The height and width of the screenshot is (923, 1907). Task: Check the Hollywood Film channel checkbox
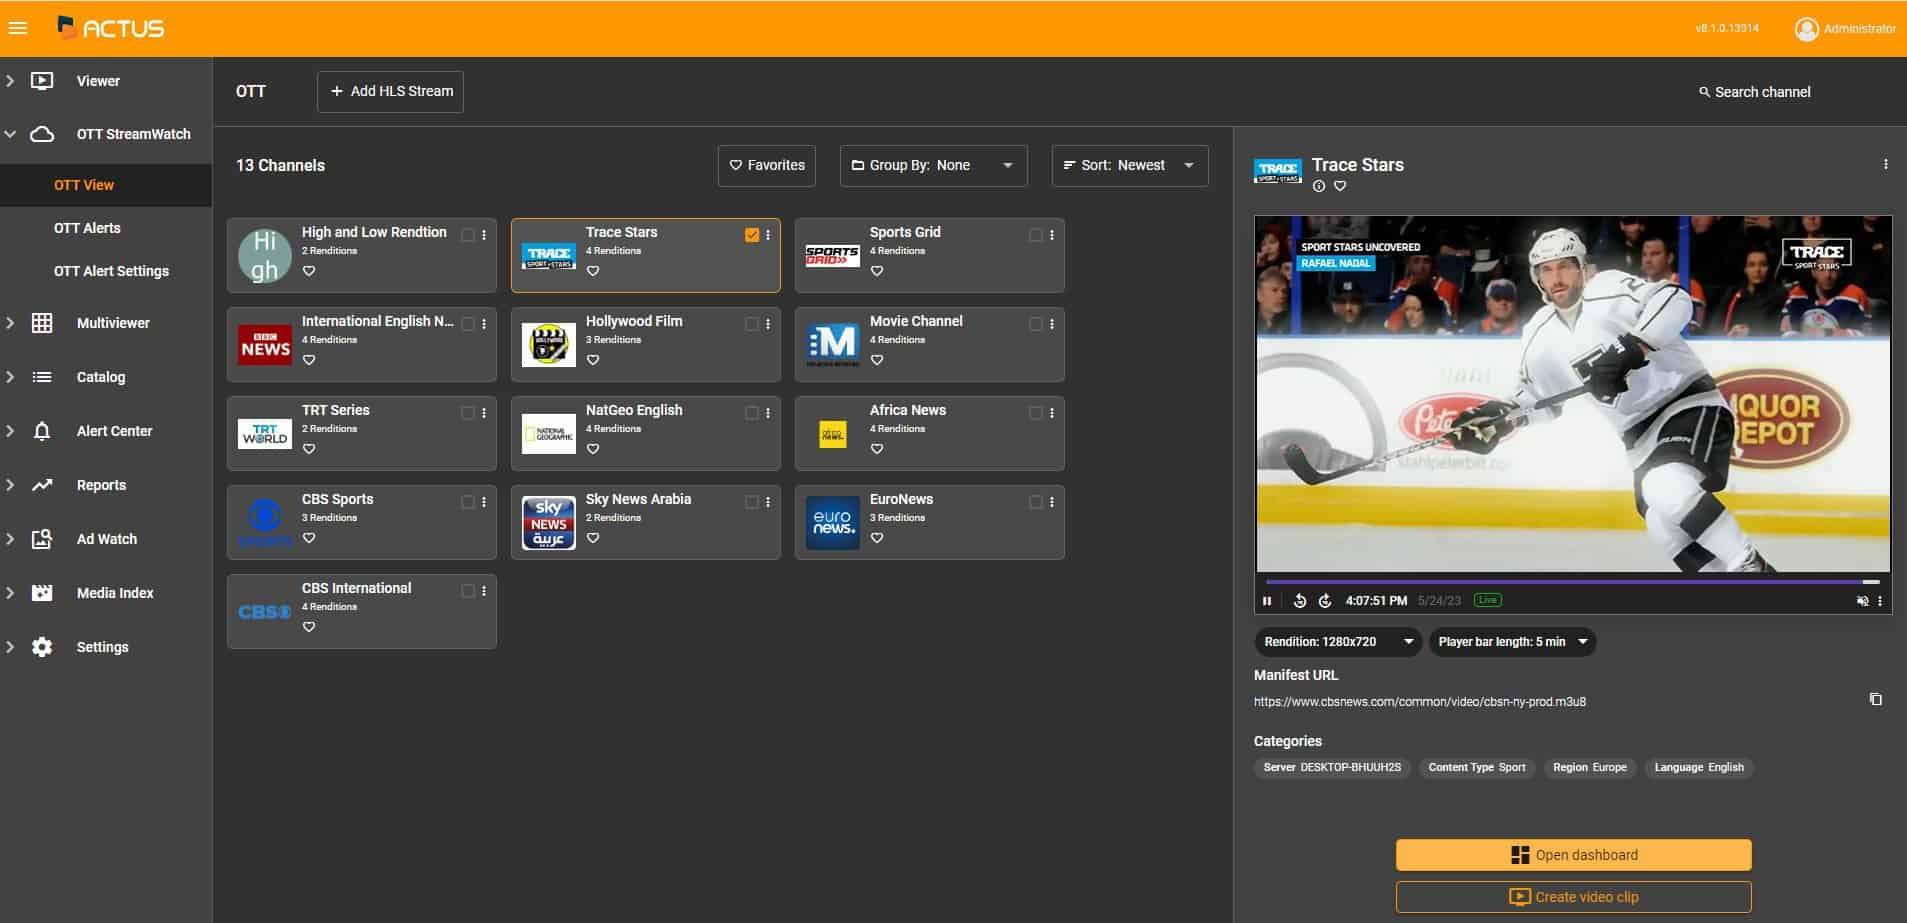[751, 324]
